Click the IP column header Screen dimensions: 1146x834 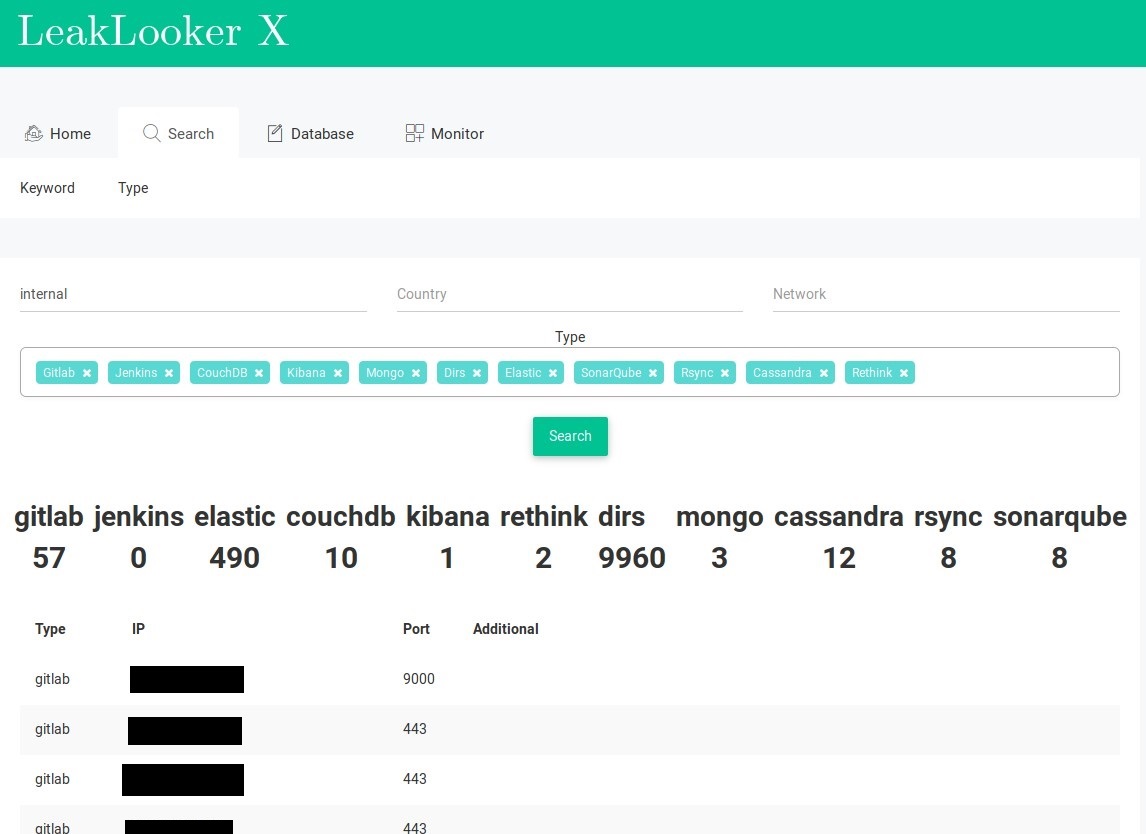(x=138, y=629)
